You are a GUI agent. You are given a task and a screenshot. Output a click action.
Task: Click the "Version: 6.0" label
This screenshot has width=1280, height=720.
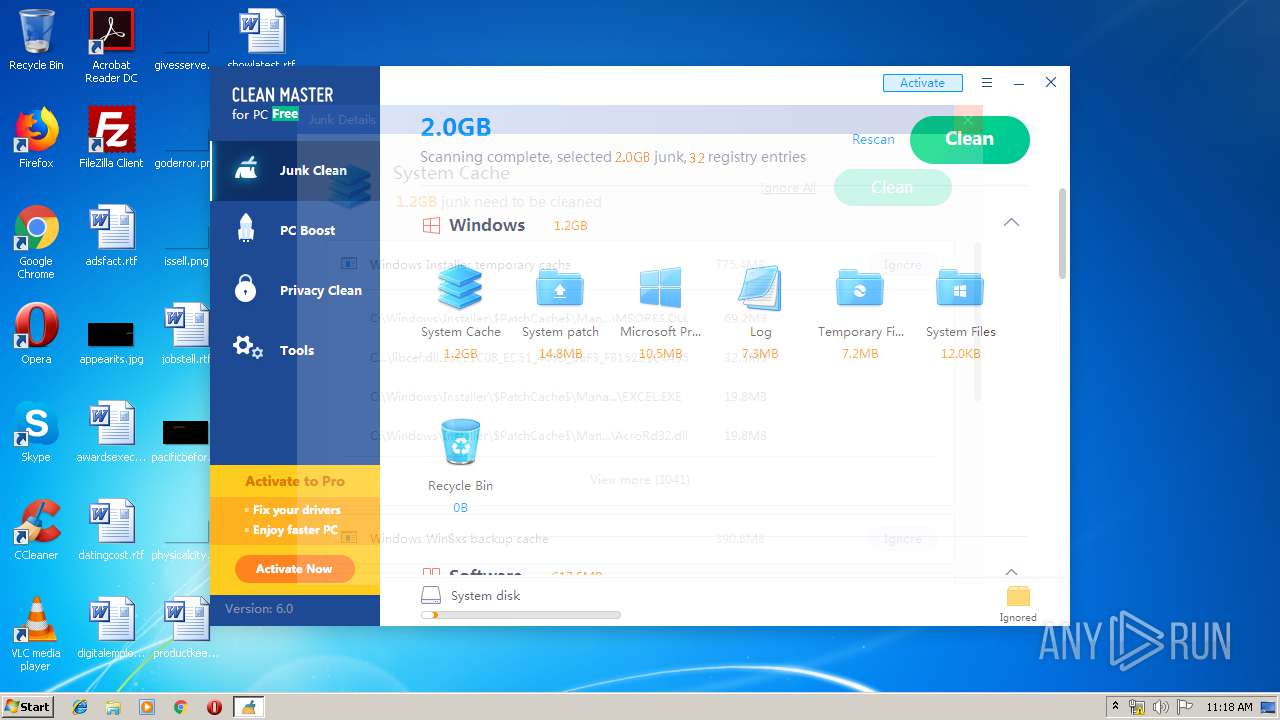(x=259, y=608)
